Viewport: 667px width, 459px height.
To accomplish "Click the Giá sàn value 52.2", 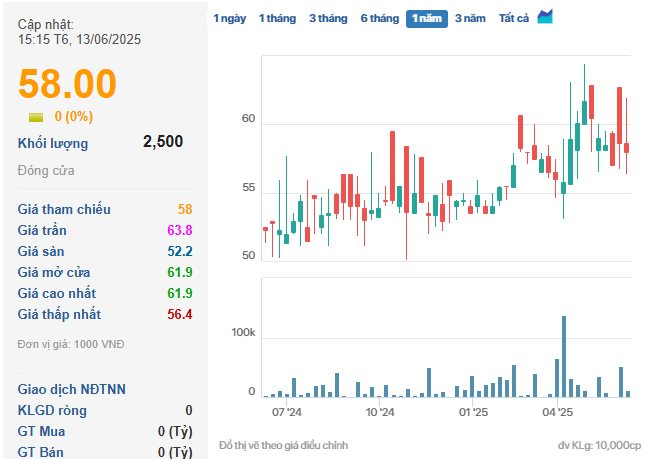I will [x=179, y=251].
